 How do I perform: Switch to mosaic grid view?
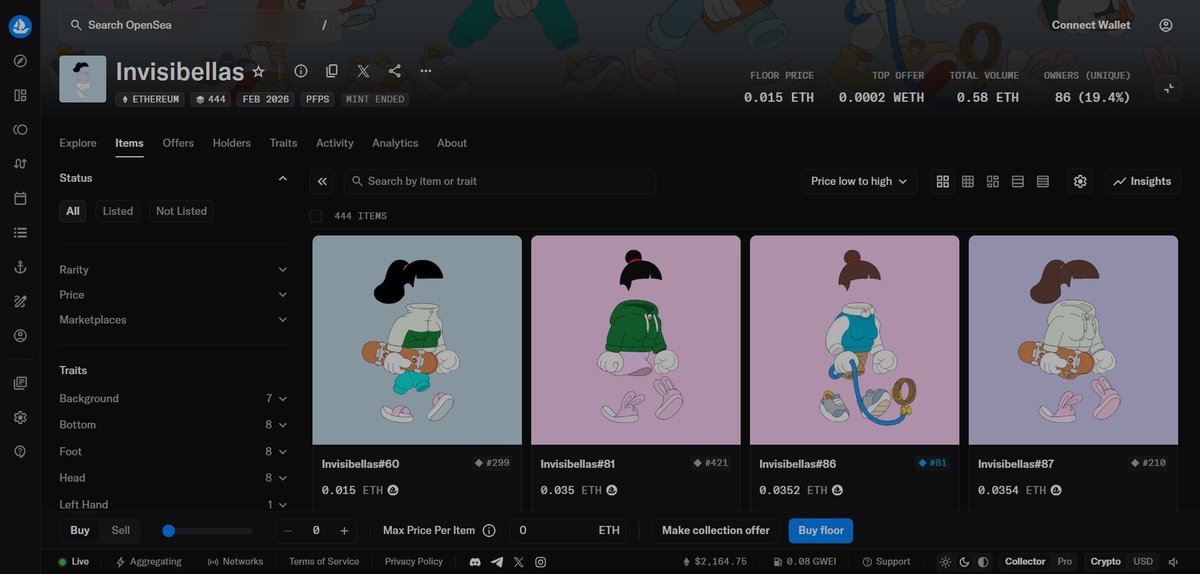coord(993,181)
